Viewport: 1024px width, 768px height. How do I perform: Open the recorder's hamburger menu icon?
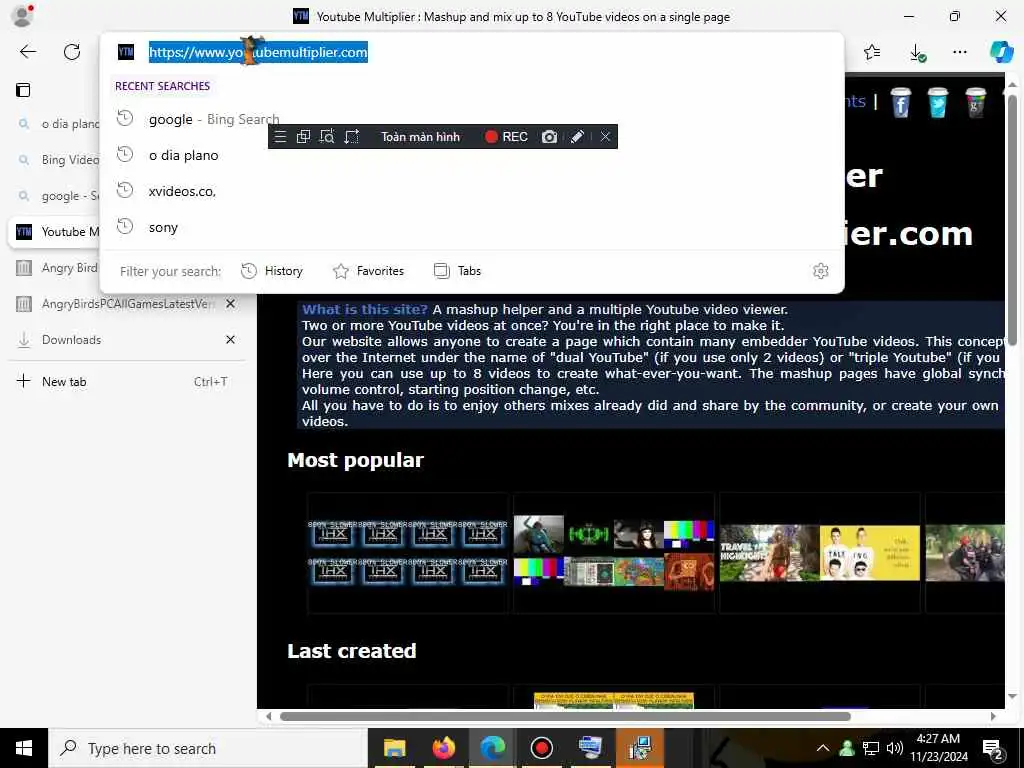[280, 136]
